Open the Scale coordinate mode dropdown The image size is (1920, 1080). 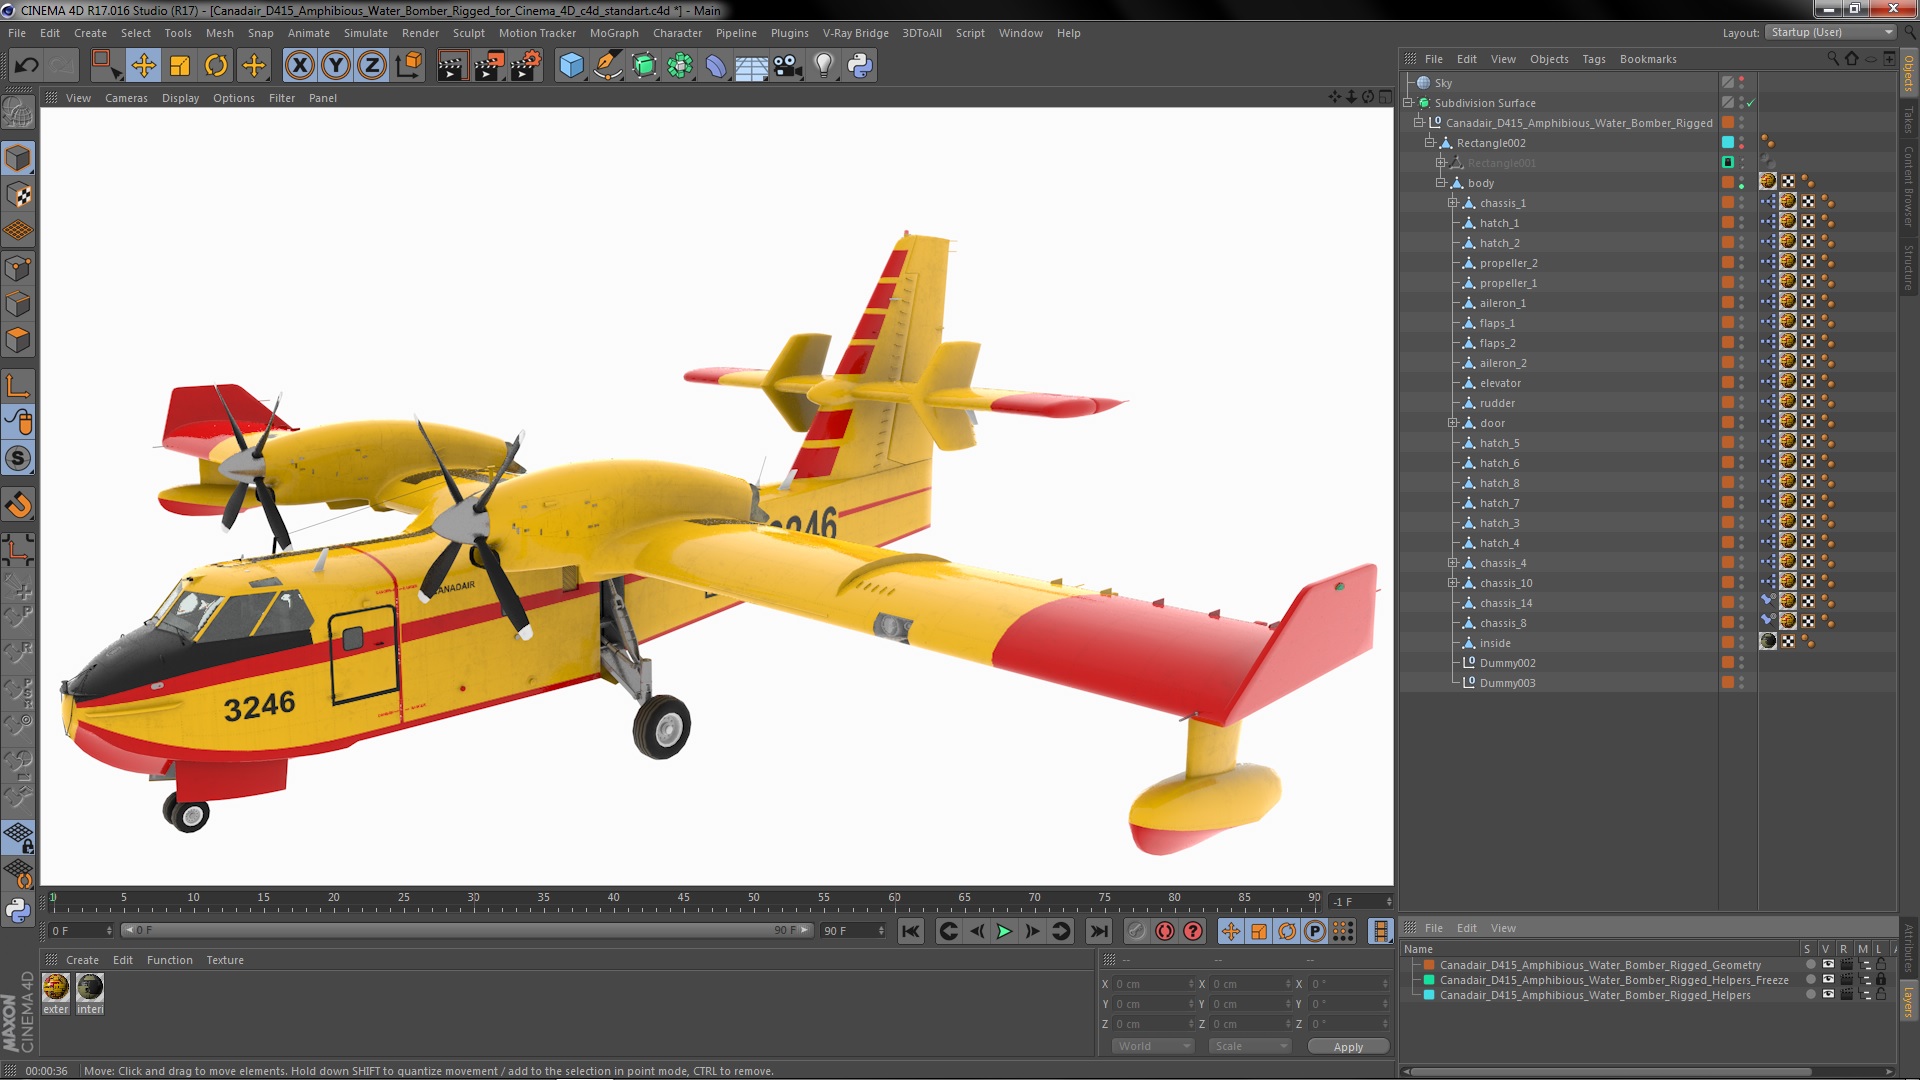click(x=1250, y=1046)
